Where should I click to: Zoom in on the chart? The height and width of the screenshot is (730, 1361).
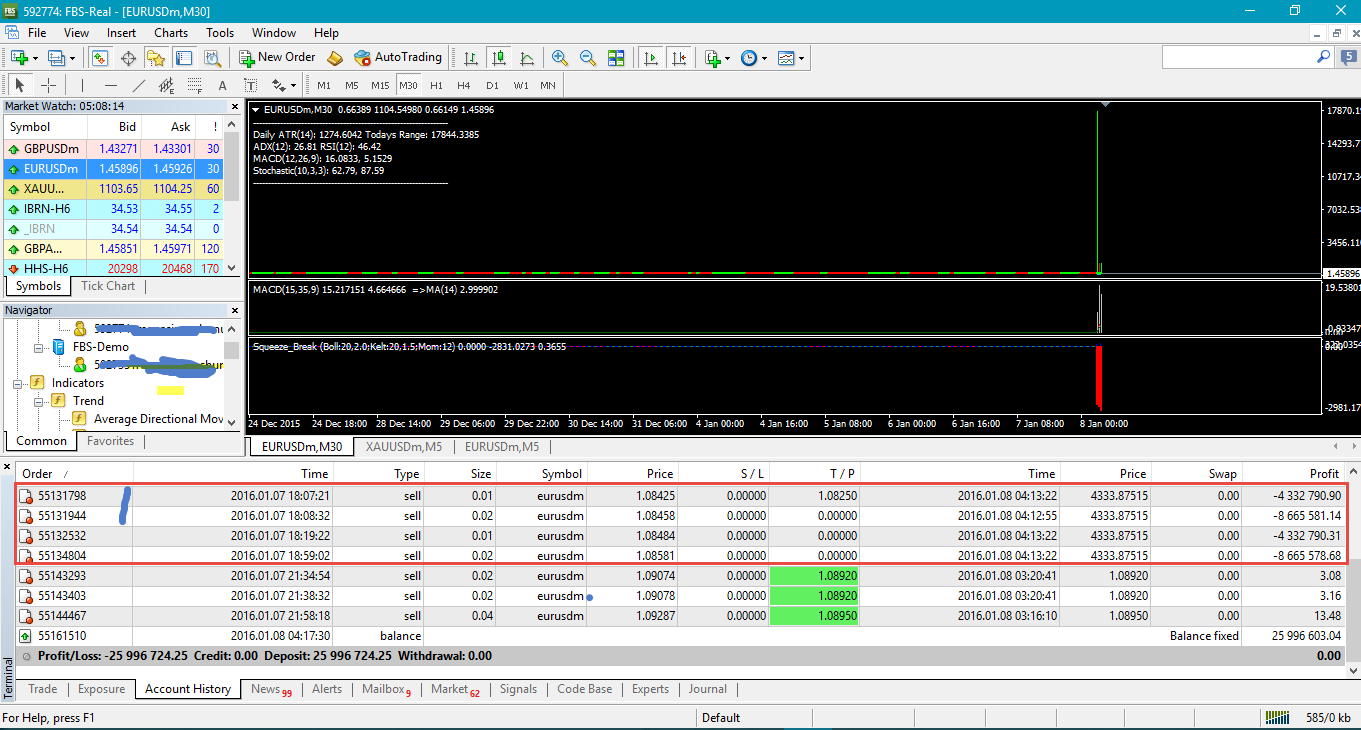click(x=560, y=58)
